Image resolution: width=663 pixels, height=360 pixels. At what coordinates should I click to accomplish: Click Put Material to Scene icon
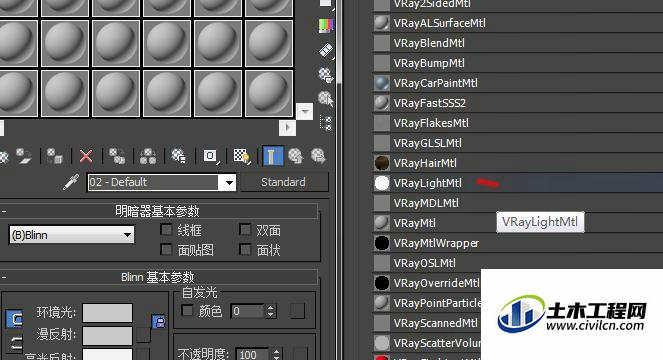coord(23,156)
